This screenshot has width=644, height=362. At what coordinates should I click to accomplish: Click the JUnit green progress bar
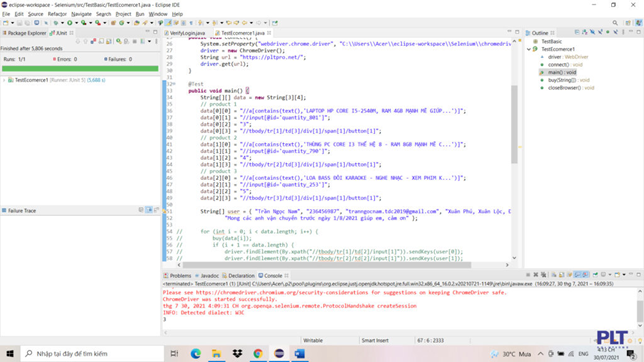pyautogui.click(x=80, y=69)
